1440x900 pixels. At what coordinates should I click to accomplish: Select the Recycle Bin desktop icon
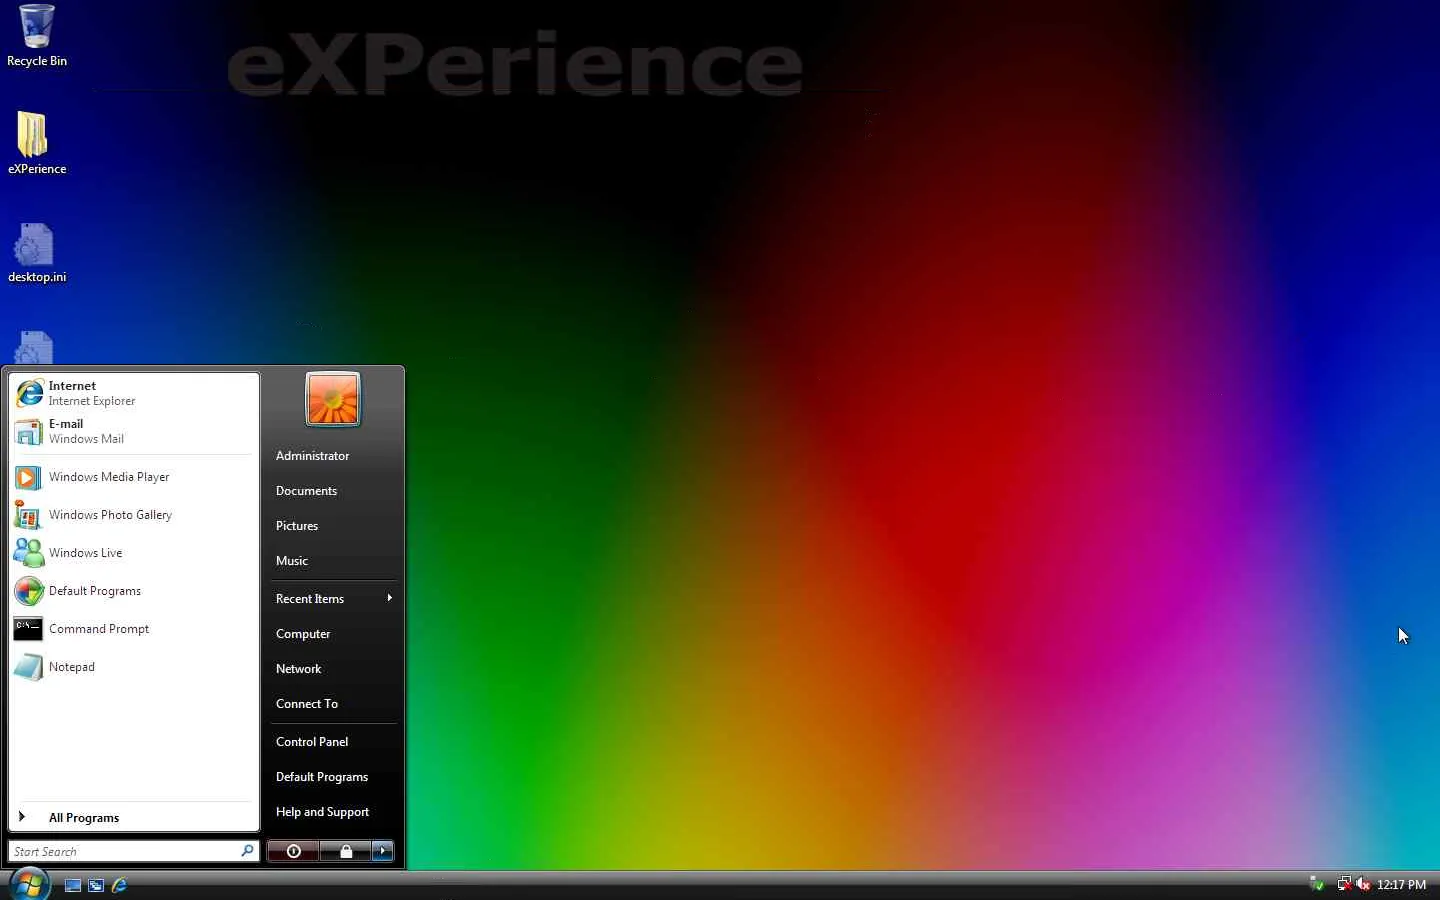tap(37, 36)
